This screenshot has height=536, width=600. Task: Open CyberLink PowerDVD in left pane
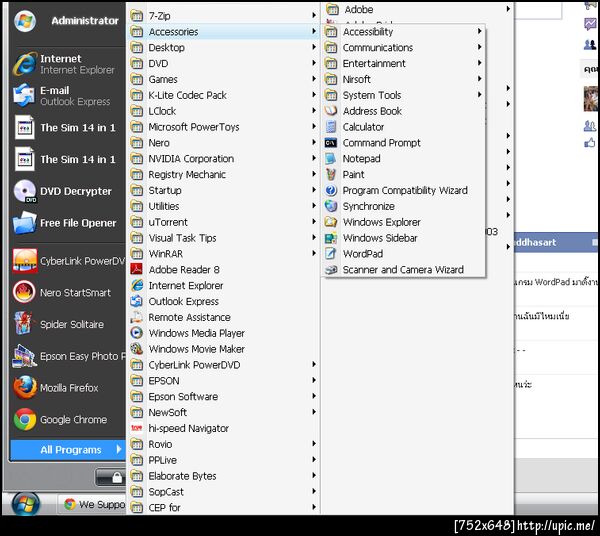67,261
